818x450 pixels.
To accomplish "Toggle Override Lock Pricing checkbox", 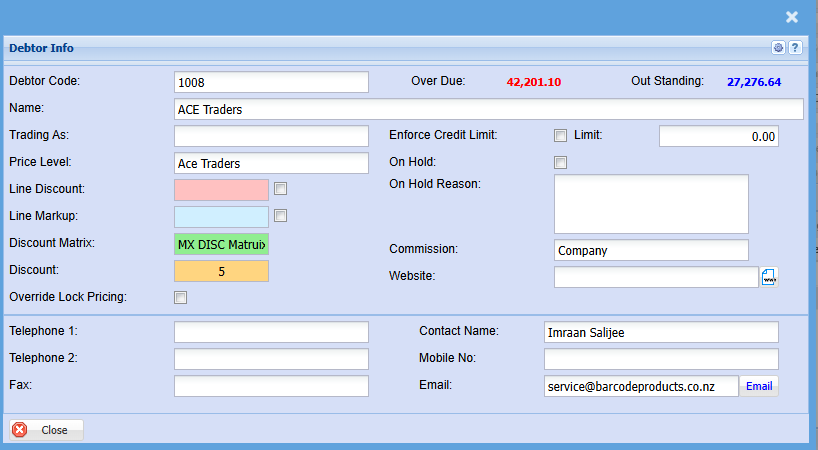I will point(181,297).
